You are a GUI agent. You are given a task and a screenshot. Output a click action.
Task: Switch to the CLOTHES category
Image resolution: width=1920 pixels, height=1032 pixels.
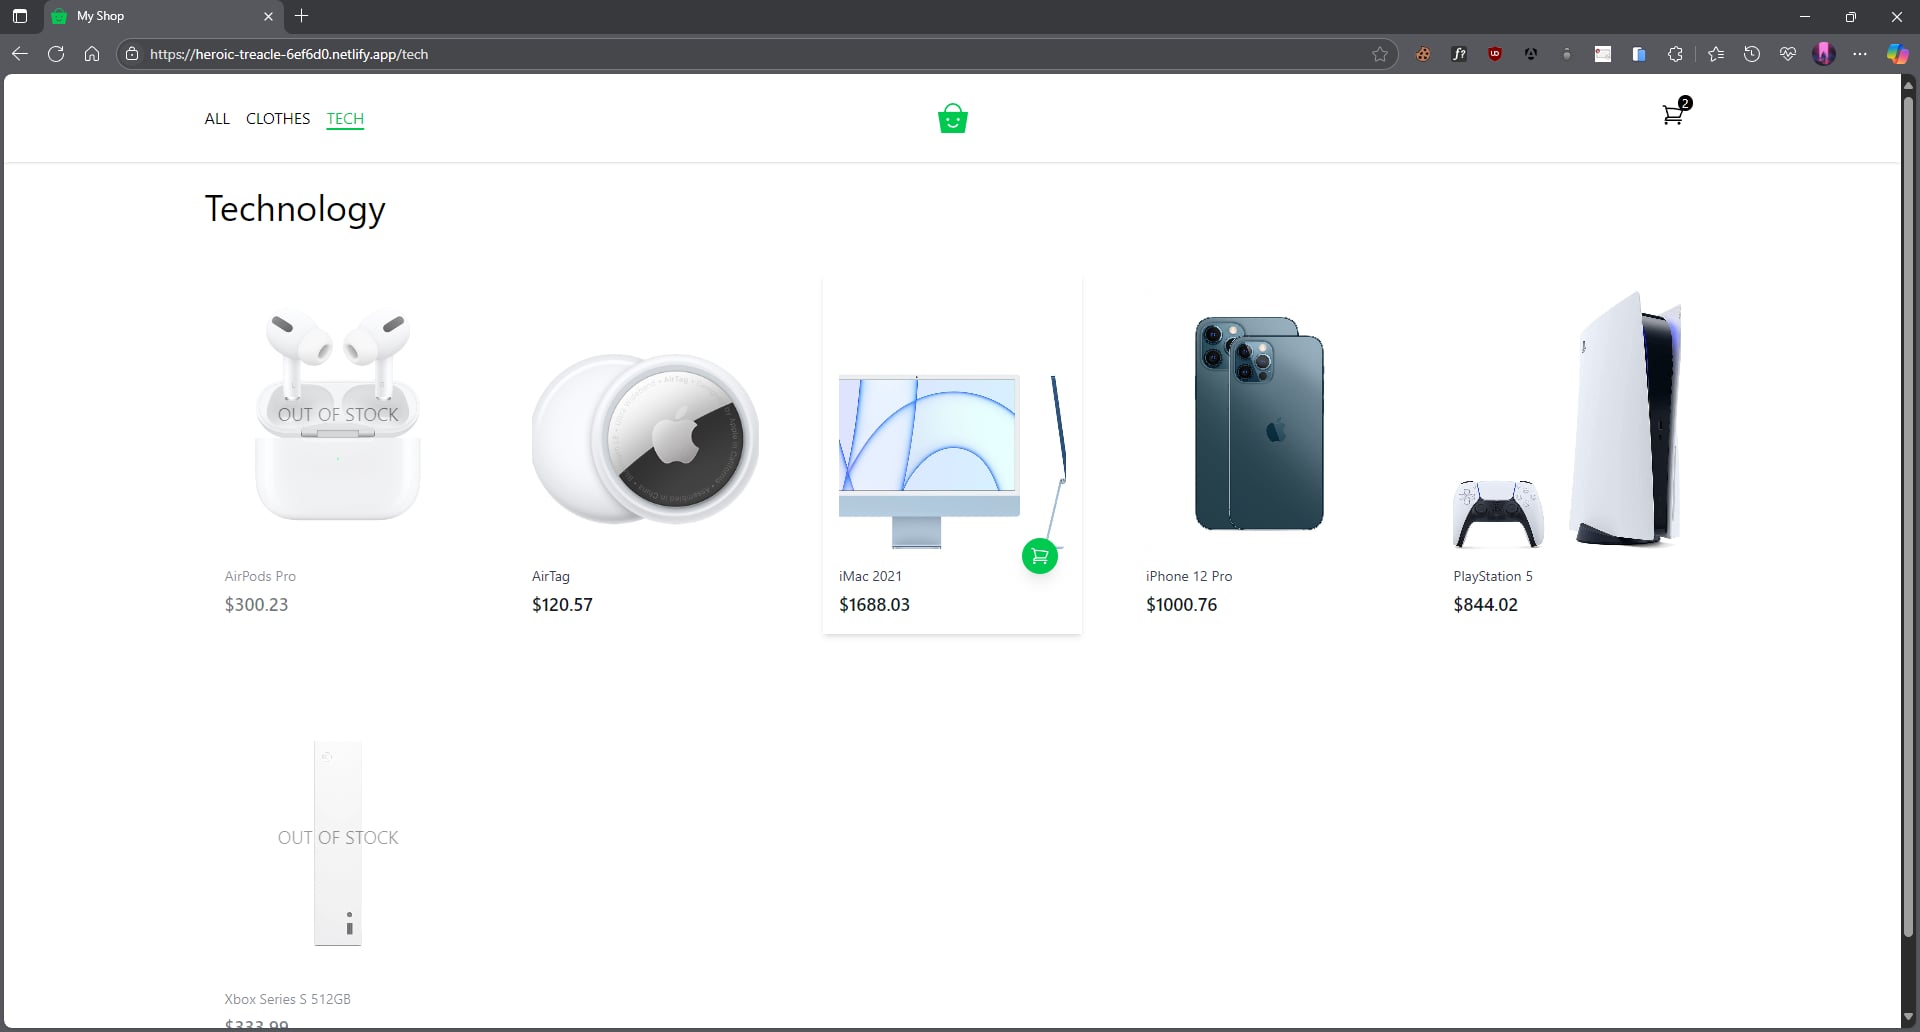point(278,119)
